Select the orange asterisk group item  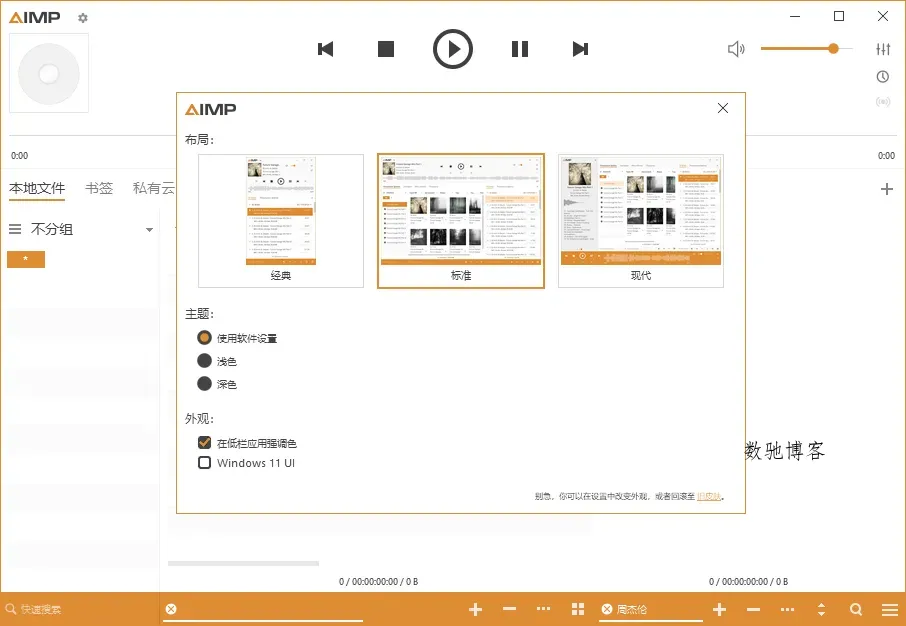point(26,259)
